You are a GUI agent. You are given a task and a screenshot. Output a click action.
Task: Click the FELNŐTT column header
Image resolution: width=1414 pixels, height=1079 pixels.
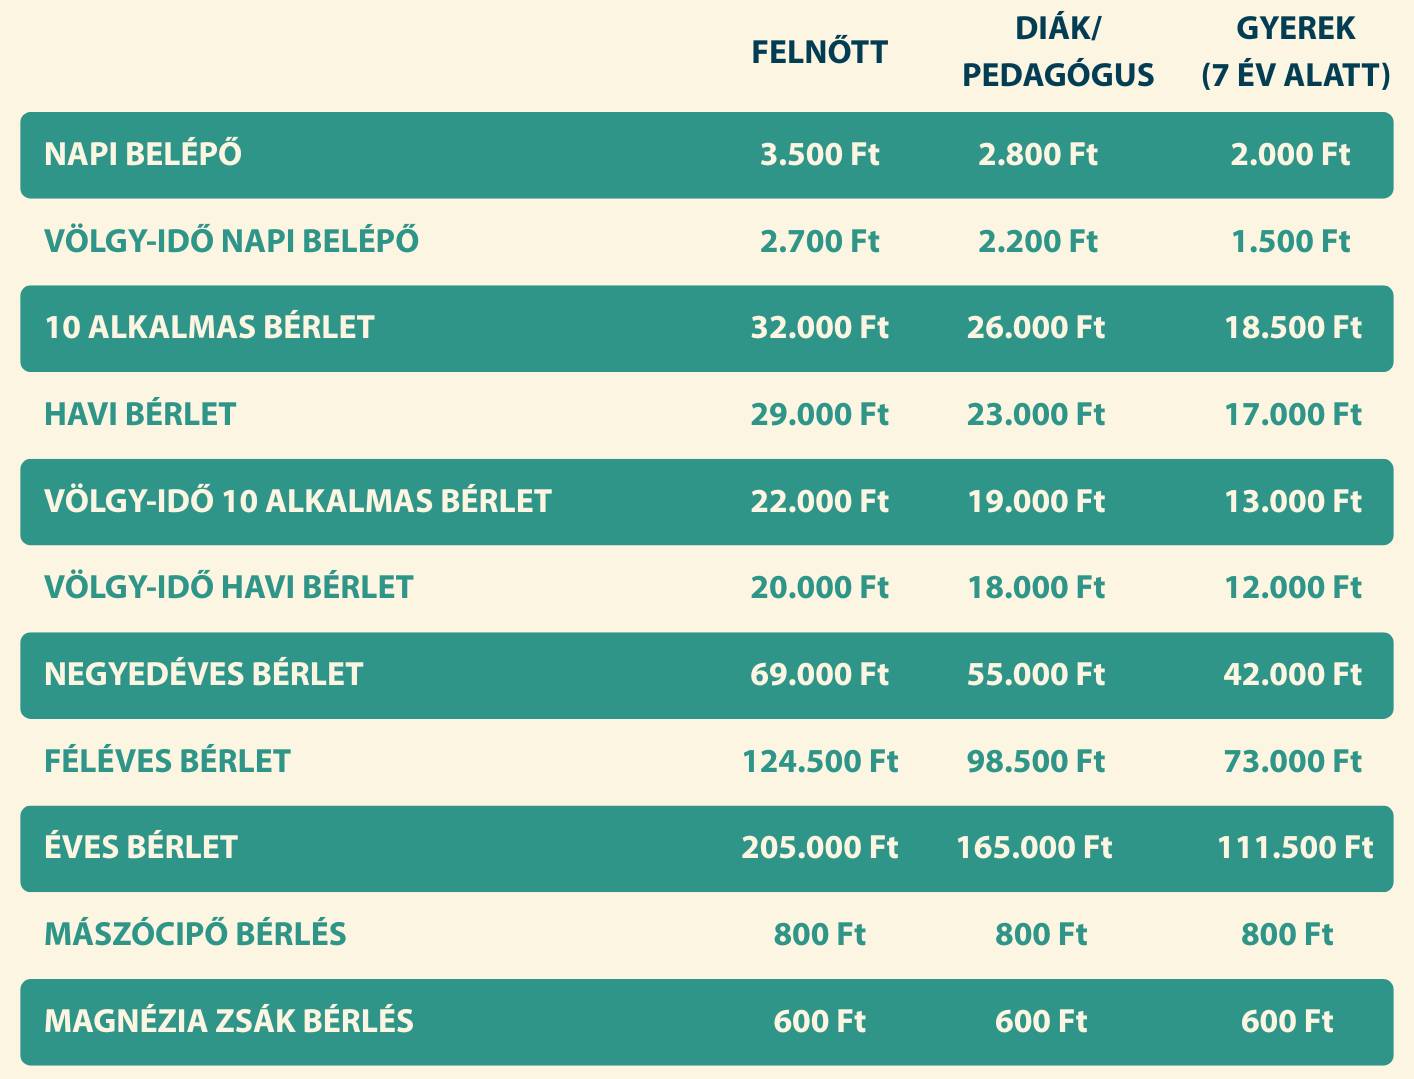coord(819,52)
